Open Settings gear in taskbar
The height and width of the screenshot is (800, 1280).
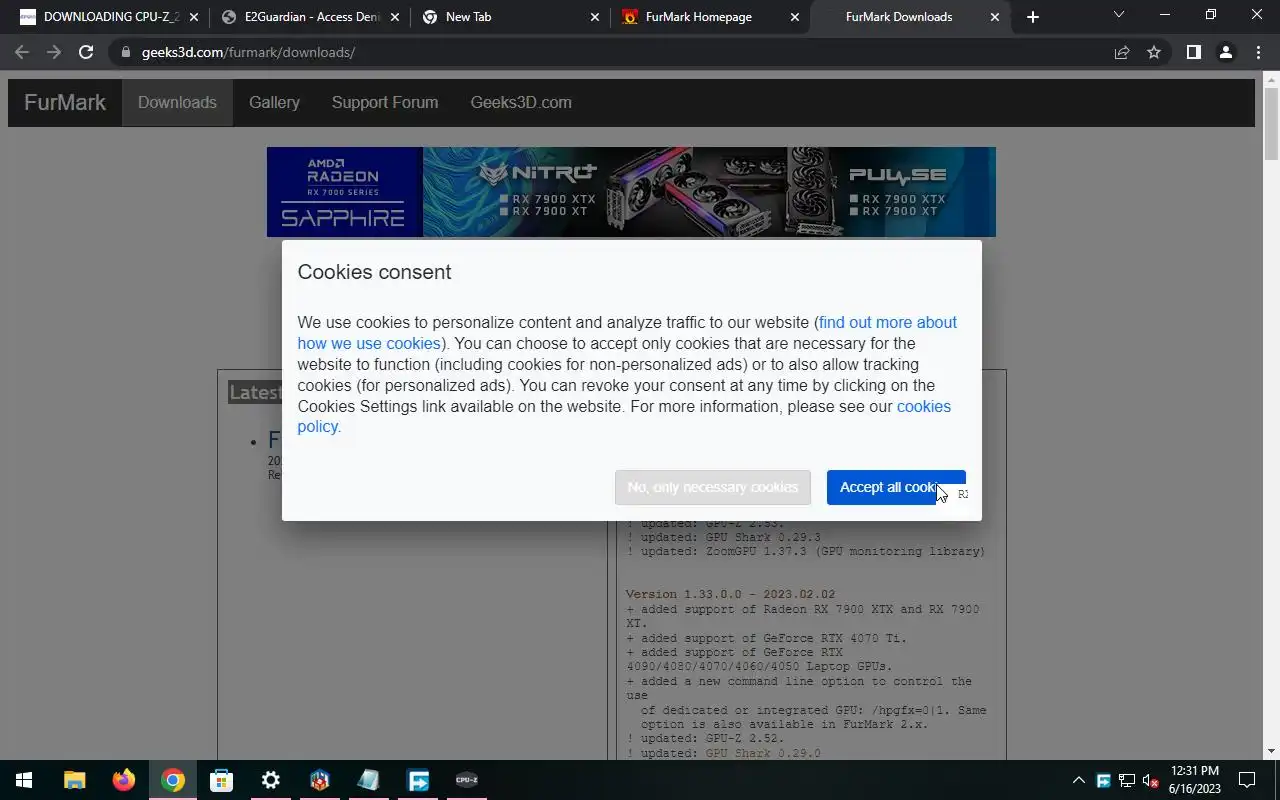pyautogui.click(x=270, y=780)
